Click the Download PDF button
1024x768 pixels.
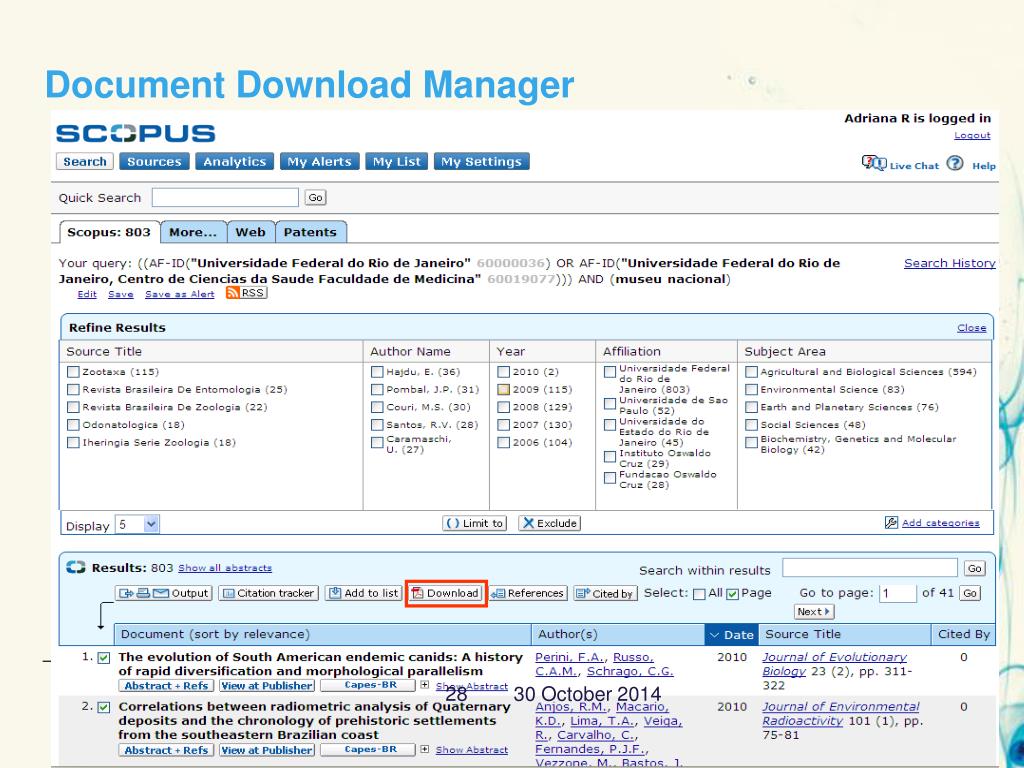(446, 593)
